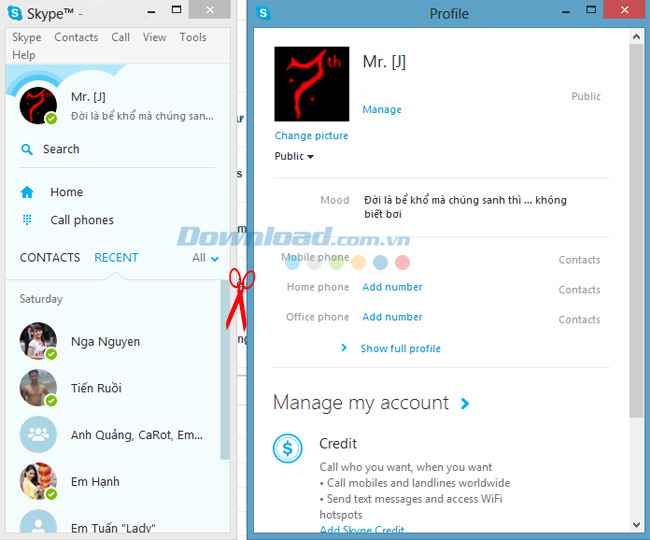Switch to the CONTACTS tab

tap(50, 258)
